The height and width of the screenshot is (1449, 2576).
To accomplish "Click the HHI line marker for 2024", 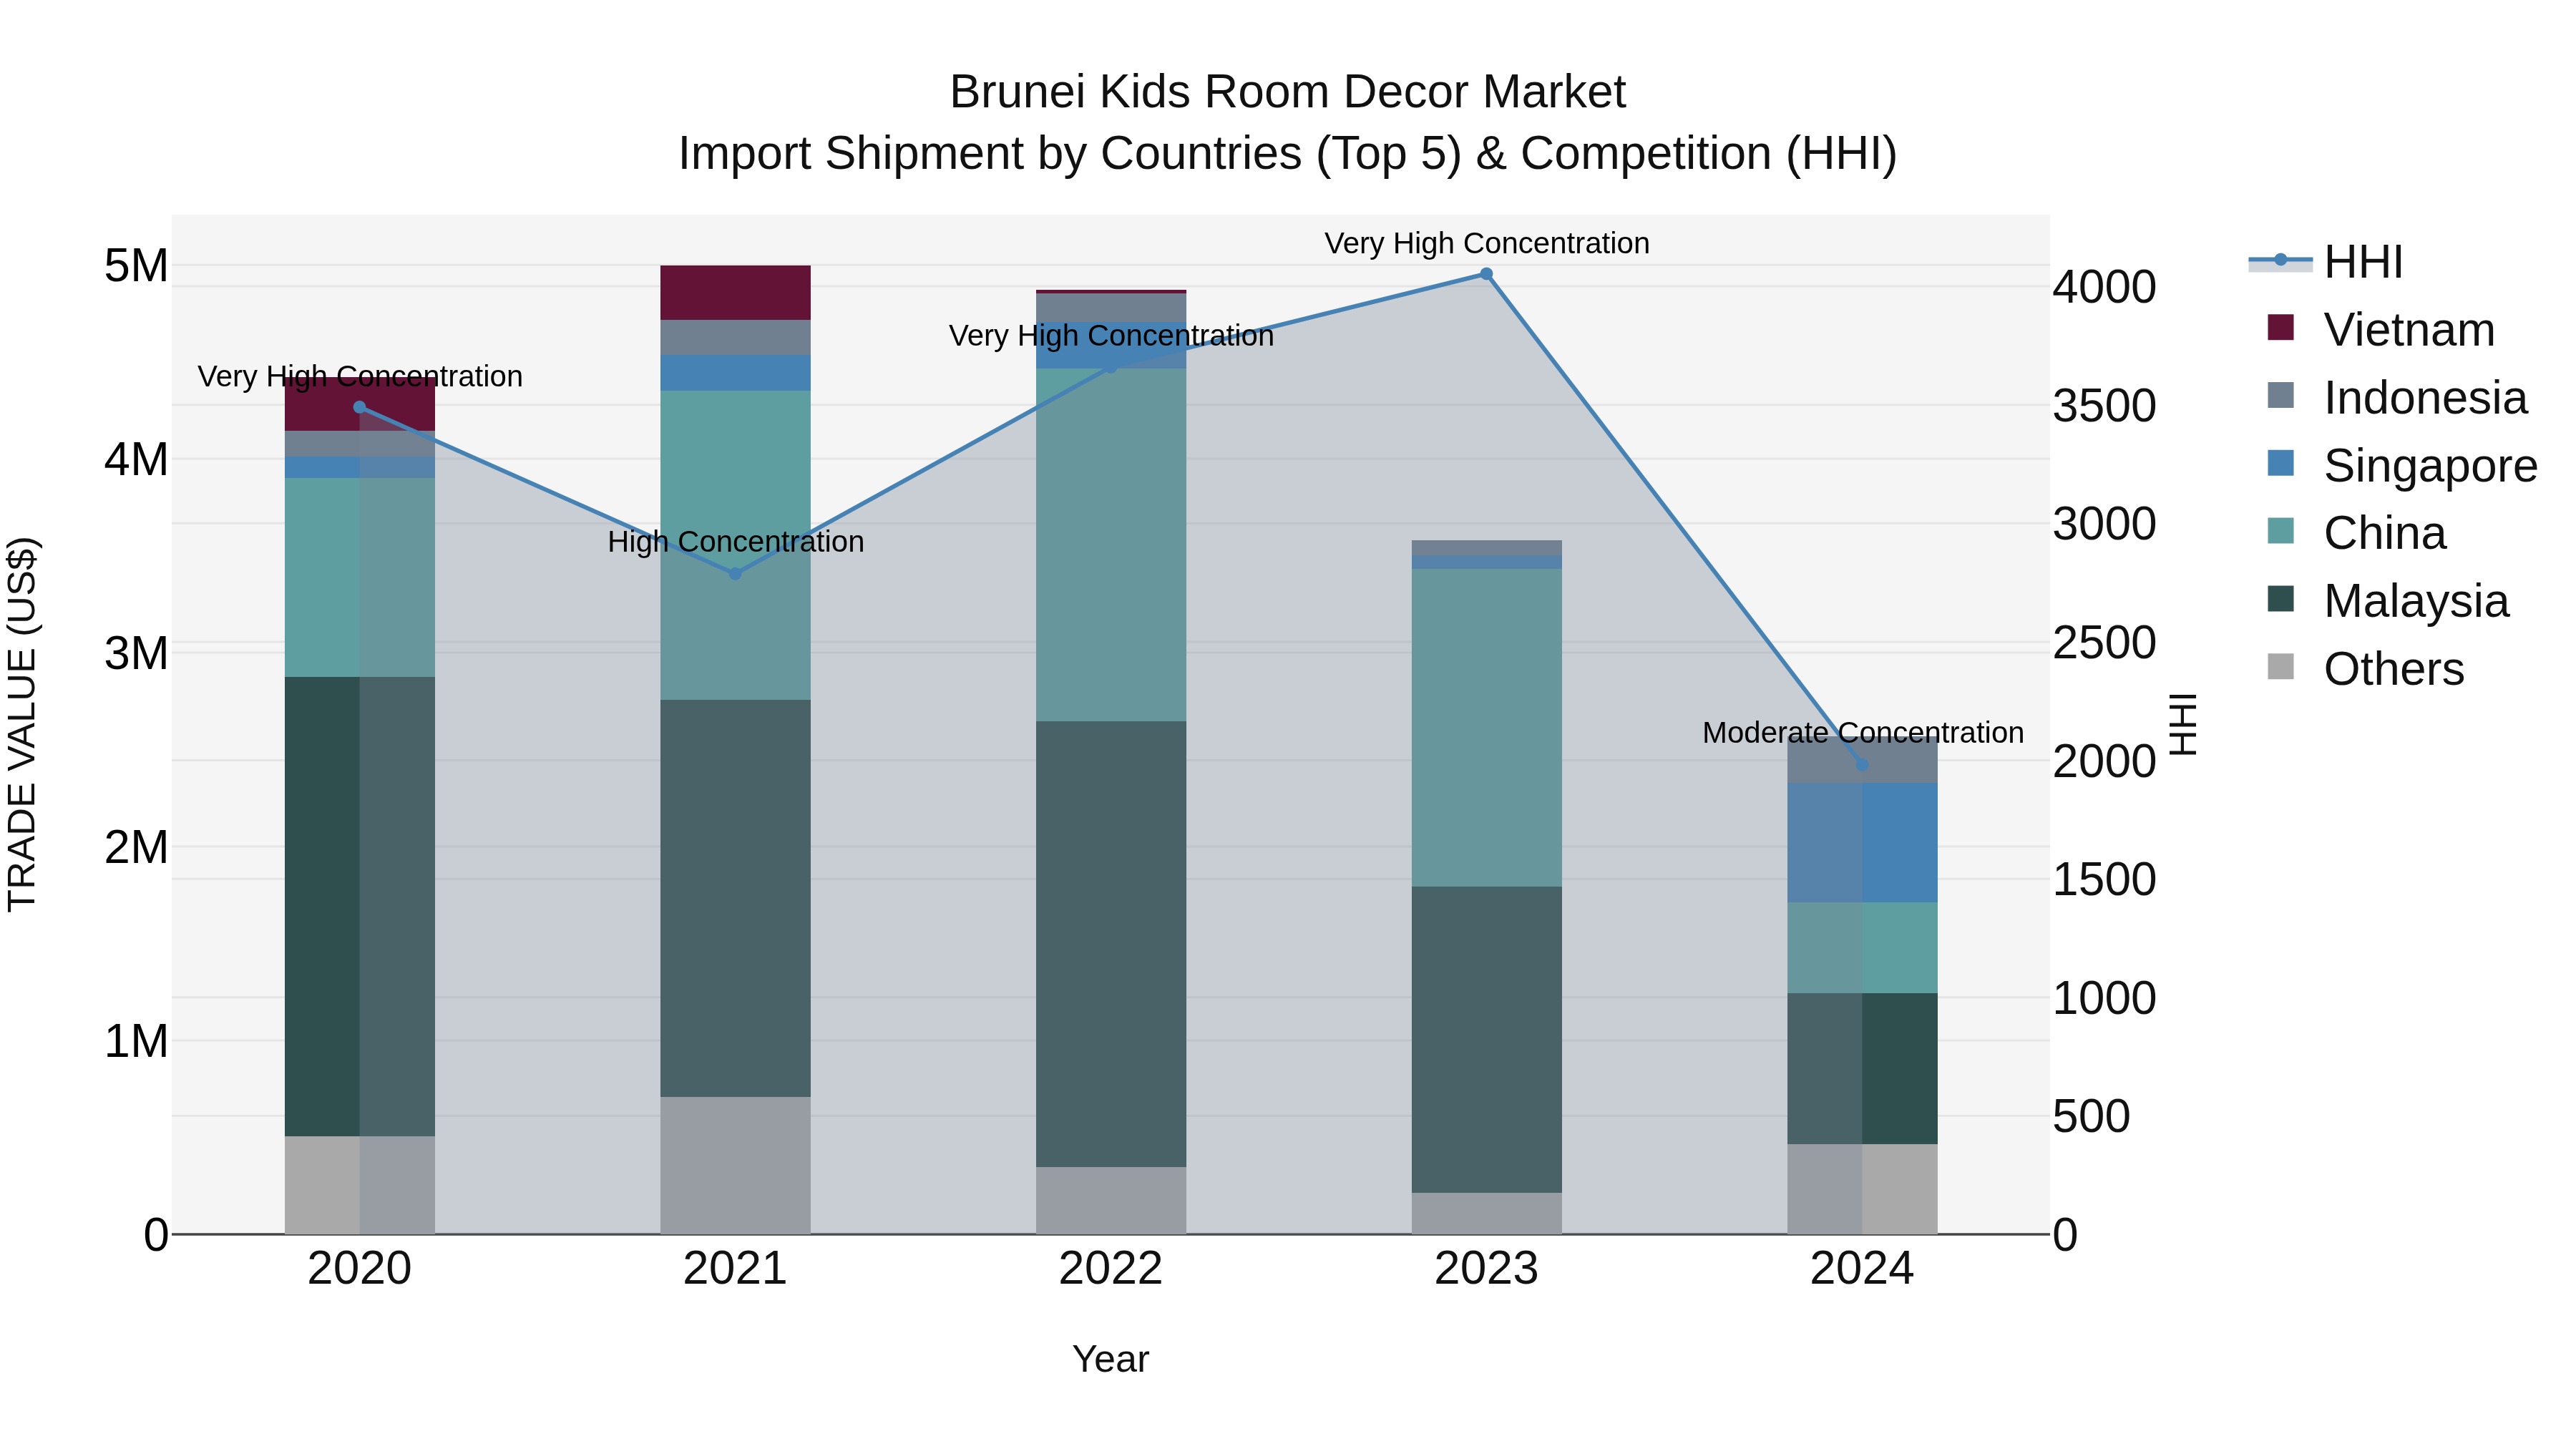I will 1862,765.
